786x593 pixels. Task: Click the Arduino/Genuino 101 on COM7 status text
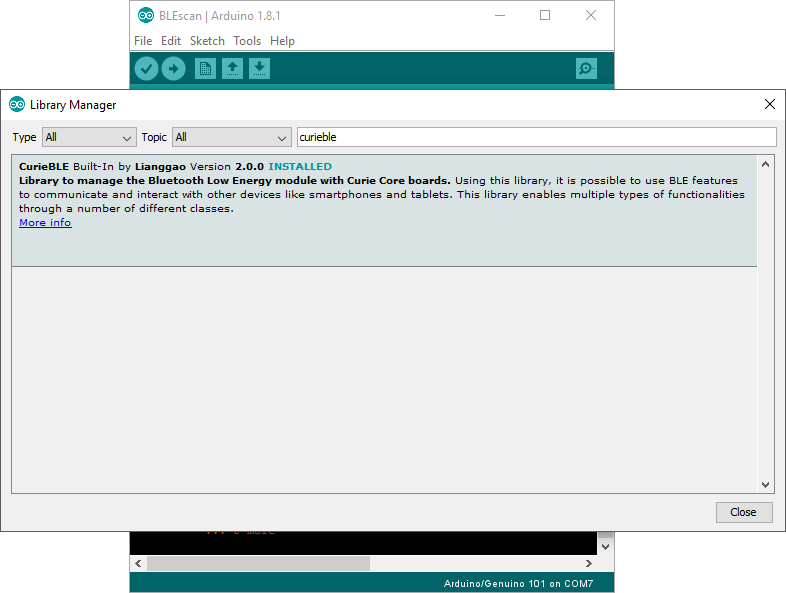(x=518, y=583)
